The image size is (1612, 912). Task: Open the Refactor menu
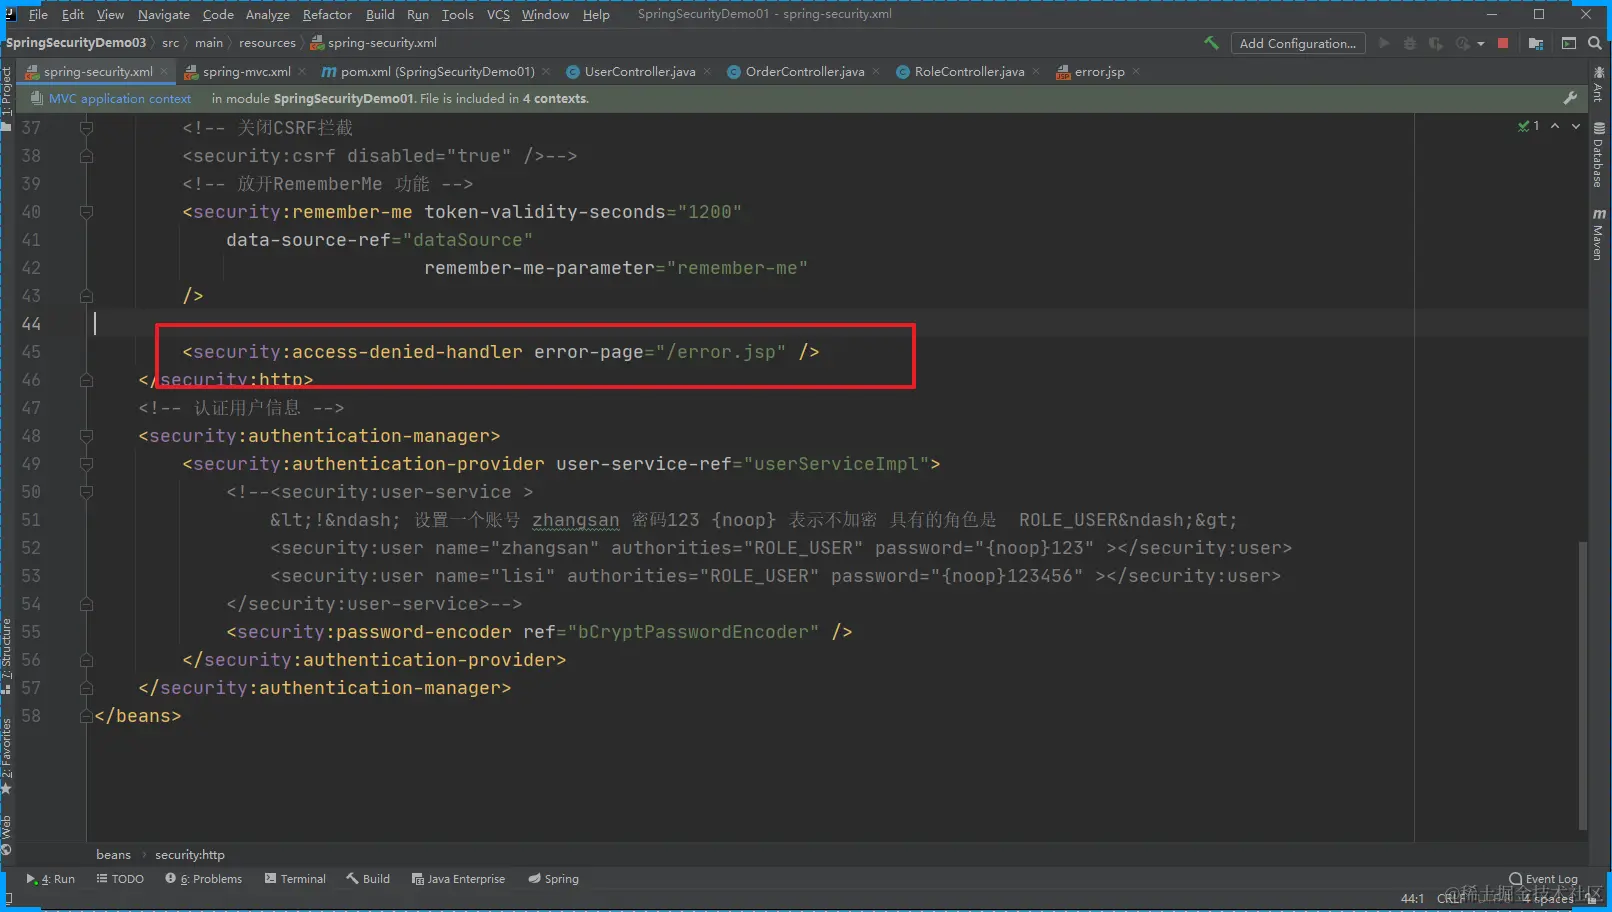(327, 14)
